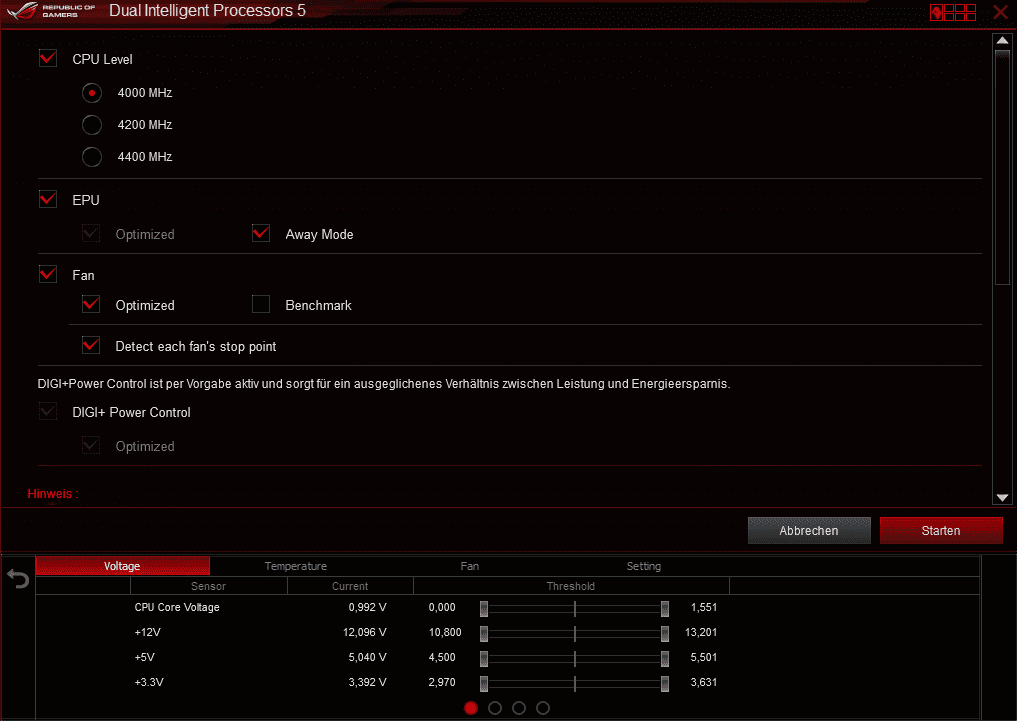Image resolution: width=1017 pixels, height=721 pixels.
Task: Click the 0,992 V current value
Action: pyautogui.click(x=367, y=607)
